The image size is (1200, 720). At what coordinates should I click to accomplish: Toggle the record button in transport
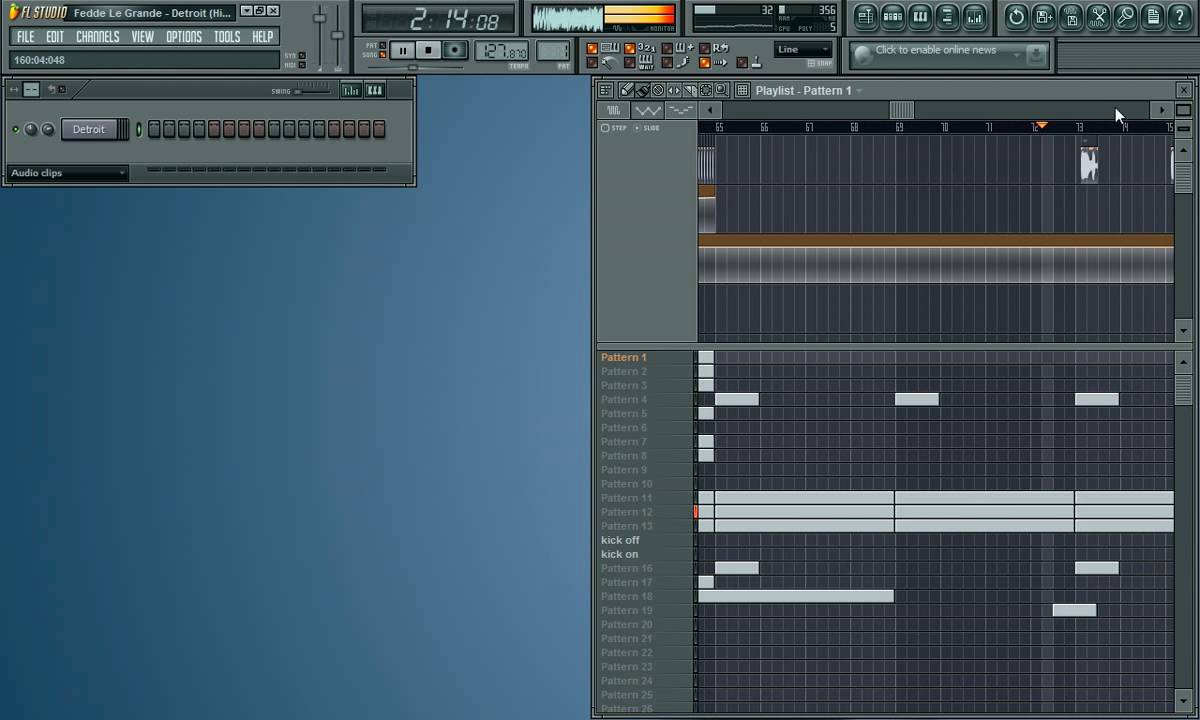pos(455,50)
